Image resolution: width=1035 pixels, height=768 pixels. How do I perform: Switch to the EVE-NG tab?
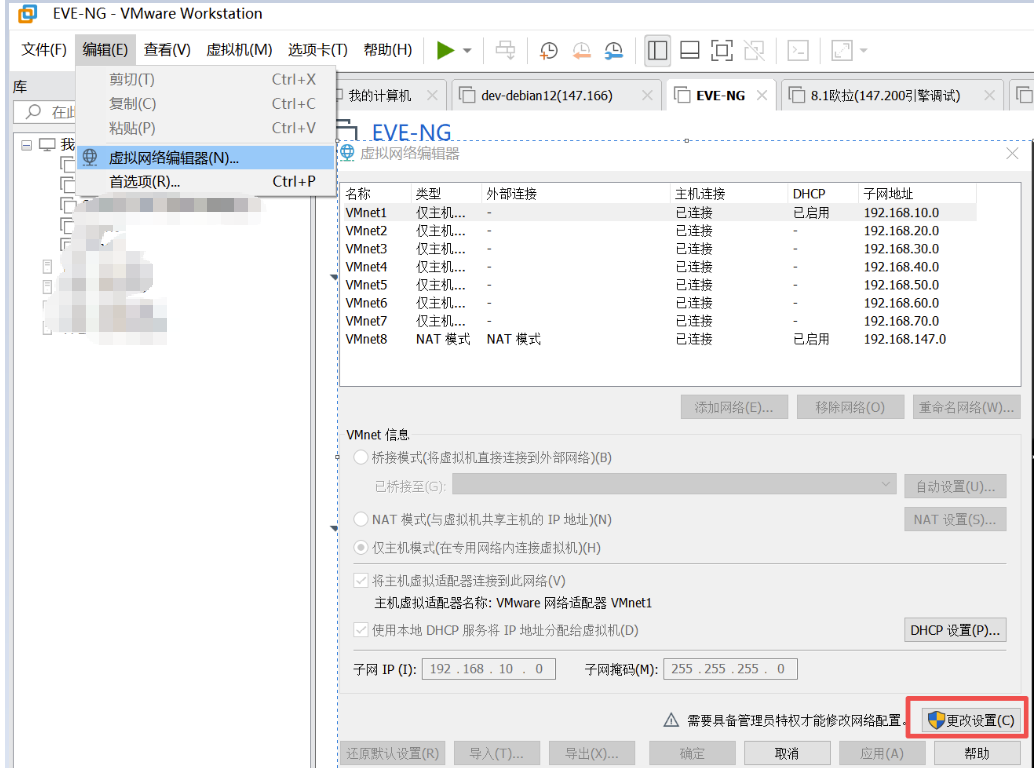720,96
